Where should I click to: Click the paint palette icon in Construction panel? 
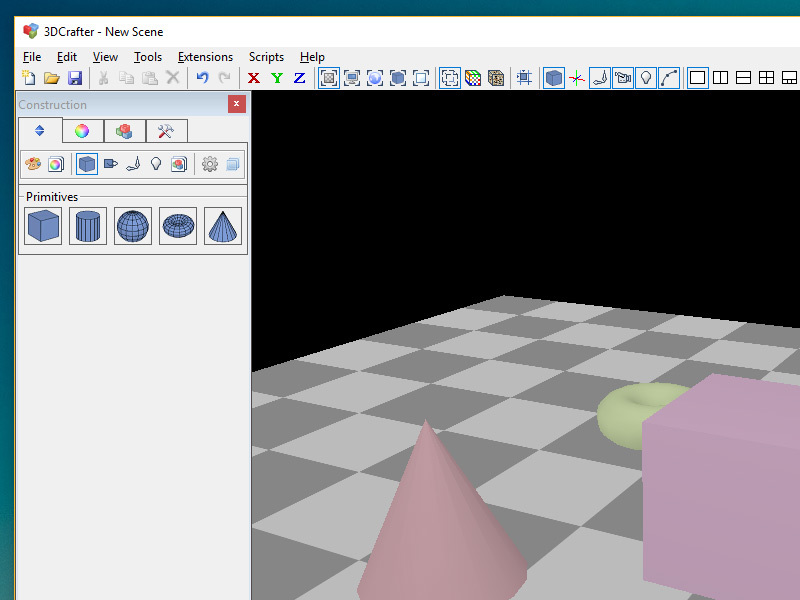click(33, 164)
